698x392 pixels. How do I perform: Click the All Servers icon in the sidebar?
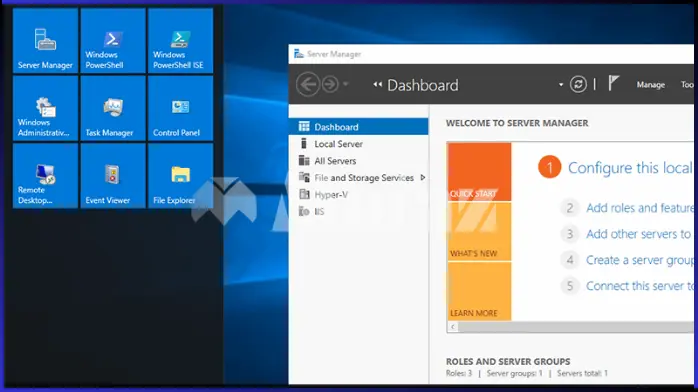tap(304, 160)
